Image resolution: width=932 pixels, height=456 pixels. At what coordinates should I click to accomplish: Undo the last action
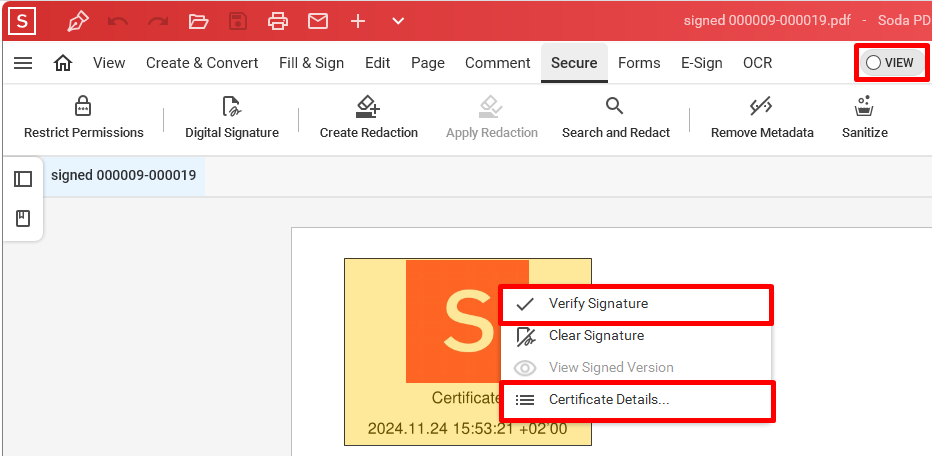tap(118, 21)
